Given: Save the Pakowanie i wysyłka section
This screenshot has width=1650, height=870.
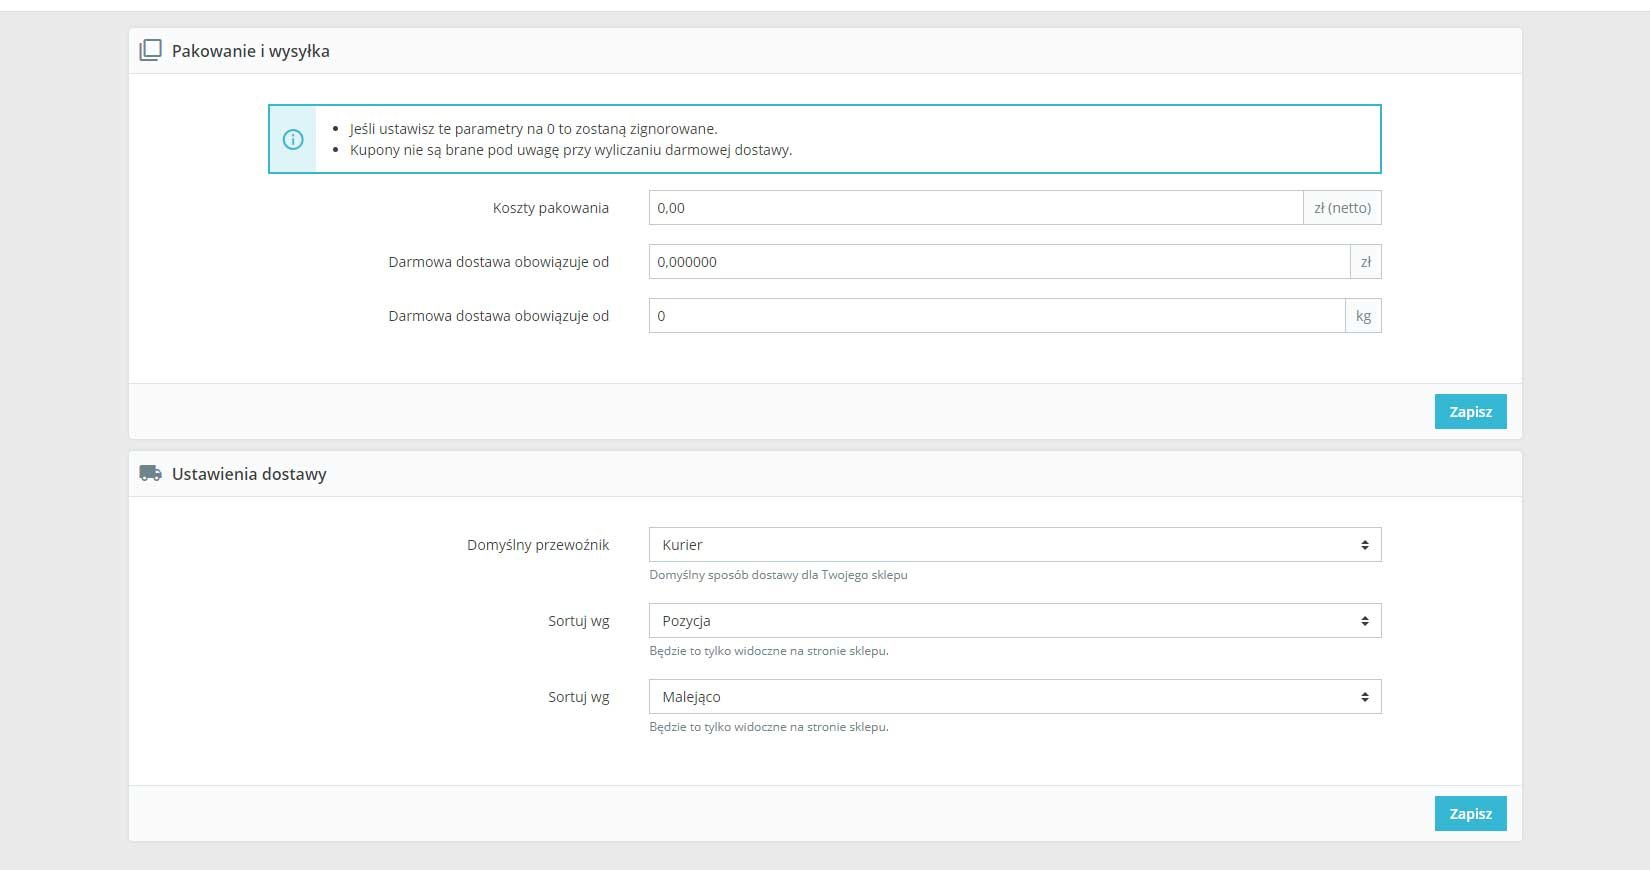Looking at the screenshot, I should pyautogui.click(x=1470, y=412).
